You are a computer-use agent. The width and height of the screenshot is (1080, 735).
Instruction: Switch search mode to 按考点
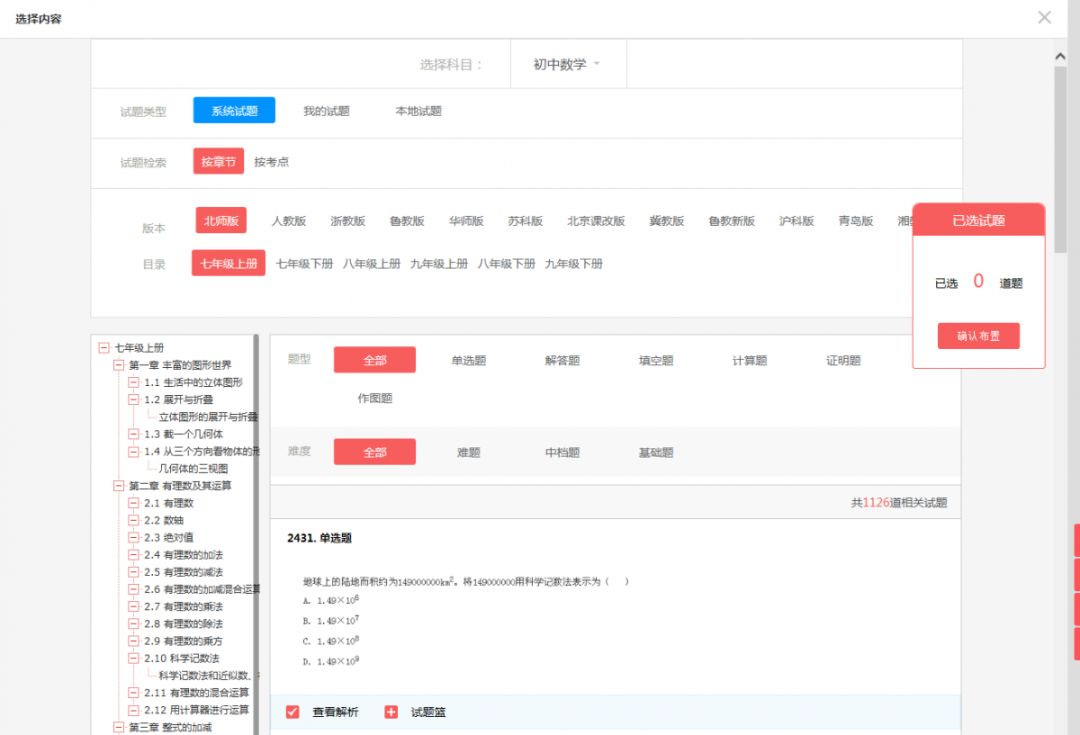270,160
